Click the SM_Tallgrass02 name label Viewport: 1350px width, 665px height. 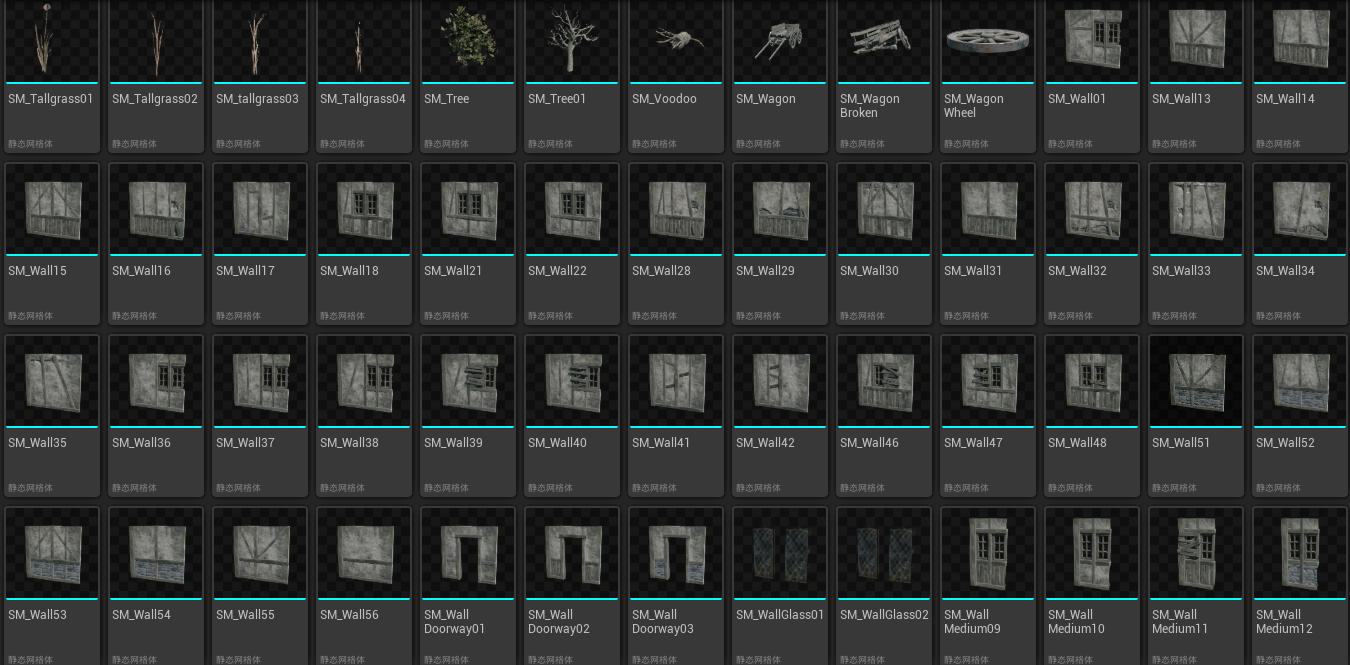[x=155, y=99]
